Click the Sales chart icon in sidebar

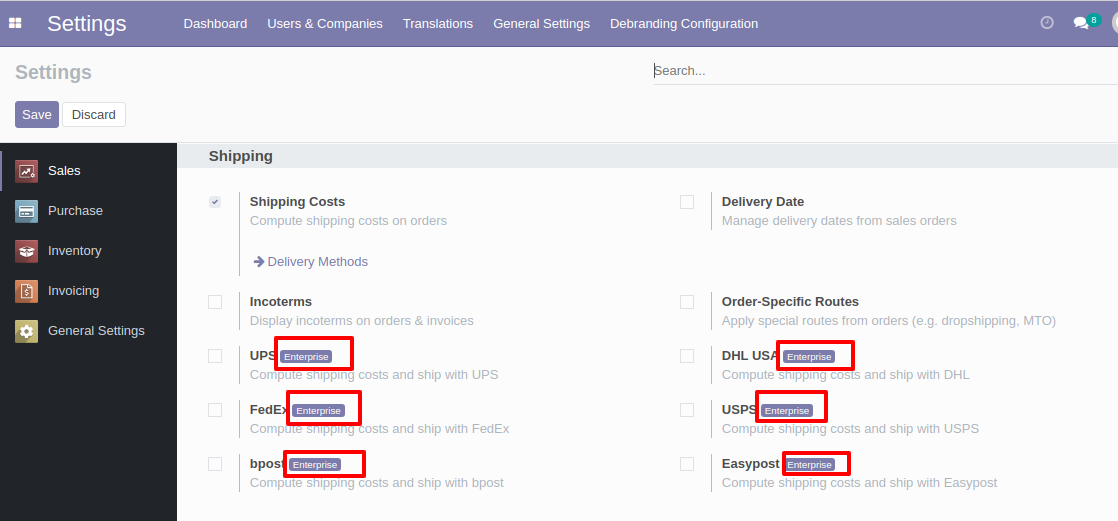(x=26, y=171)
